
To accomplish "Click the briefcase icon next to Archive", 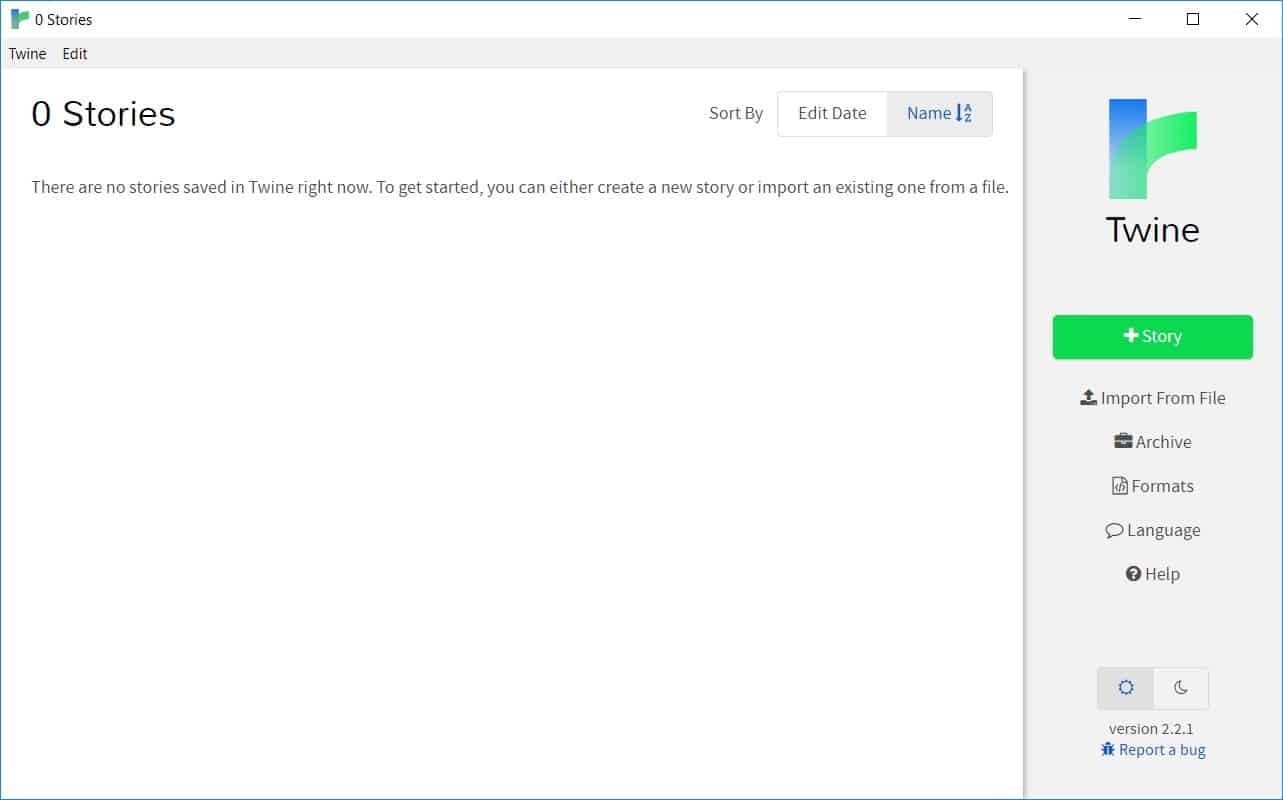I will pos(1123,442).
